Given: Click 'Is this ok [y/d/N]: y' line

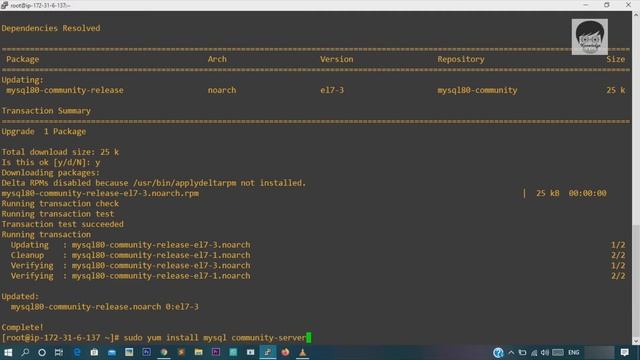Looking at the screenshot, I should (51, 162).
